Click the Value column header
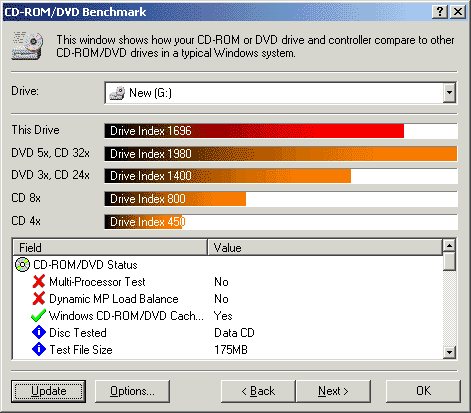The image size is (471, 413). coord(325,247)
